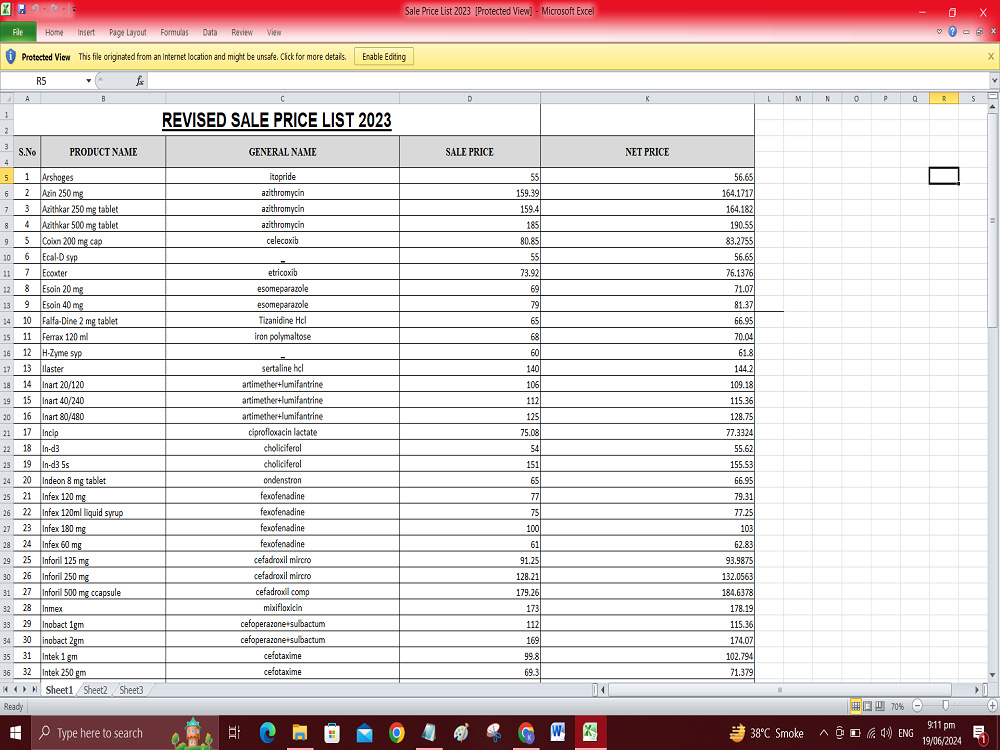1000x750 pixels.
Task: Open the Undo history dropdown arrow
Action: click(44, 10)
